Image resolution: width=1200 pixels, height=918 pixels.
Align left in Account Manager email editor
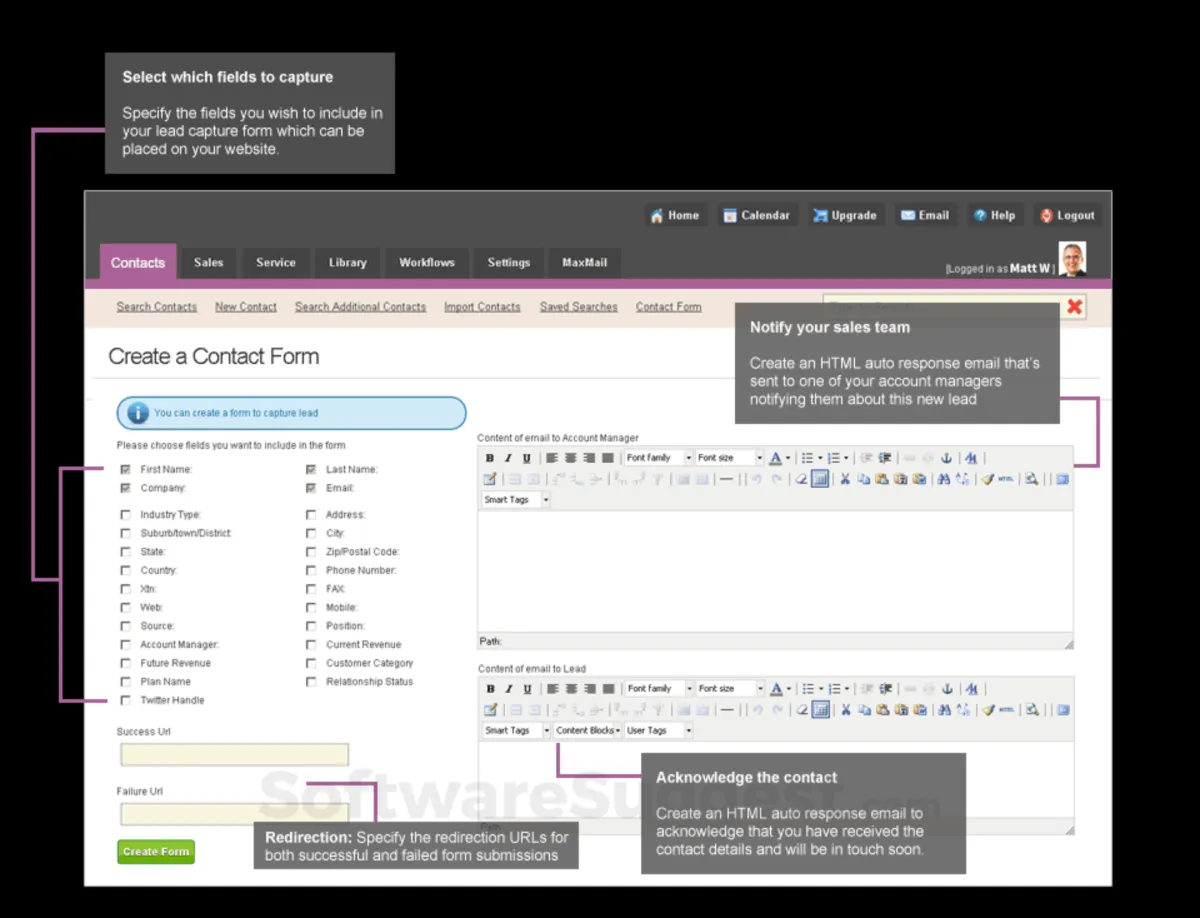(x=552, y=458)
